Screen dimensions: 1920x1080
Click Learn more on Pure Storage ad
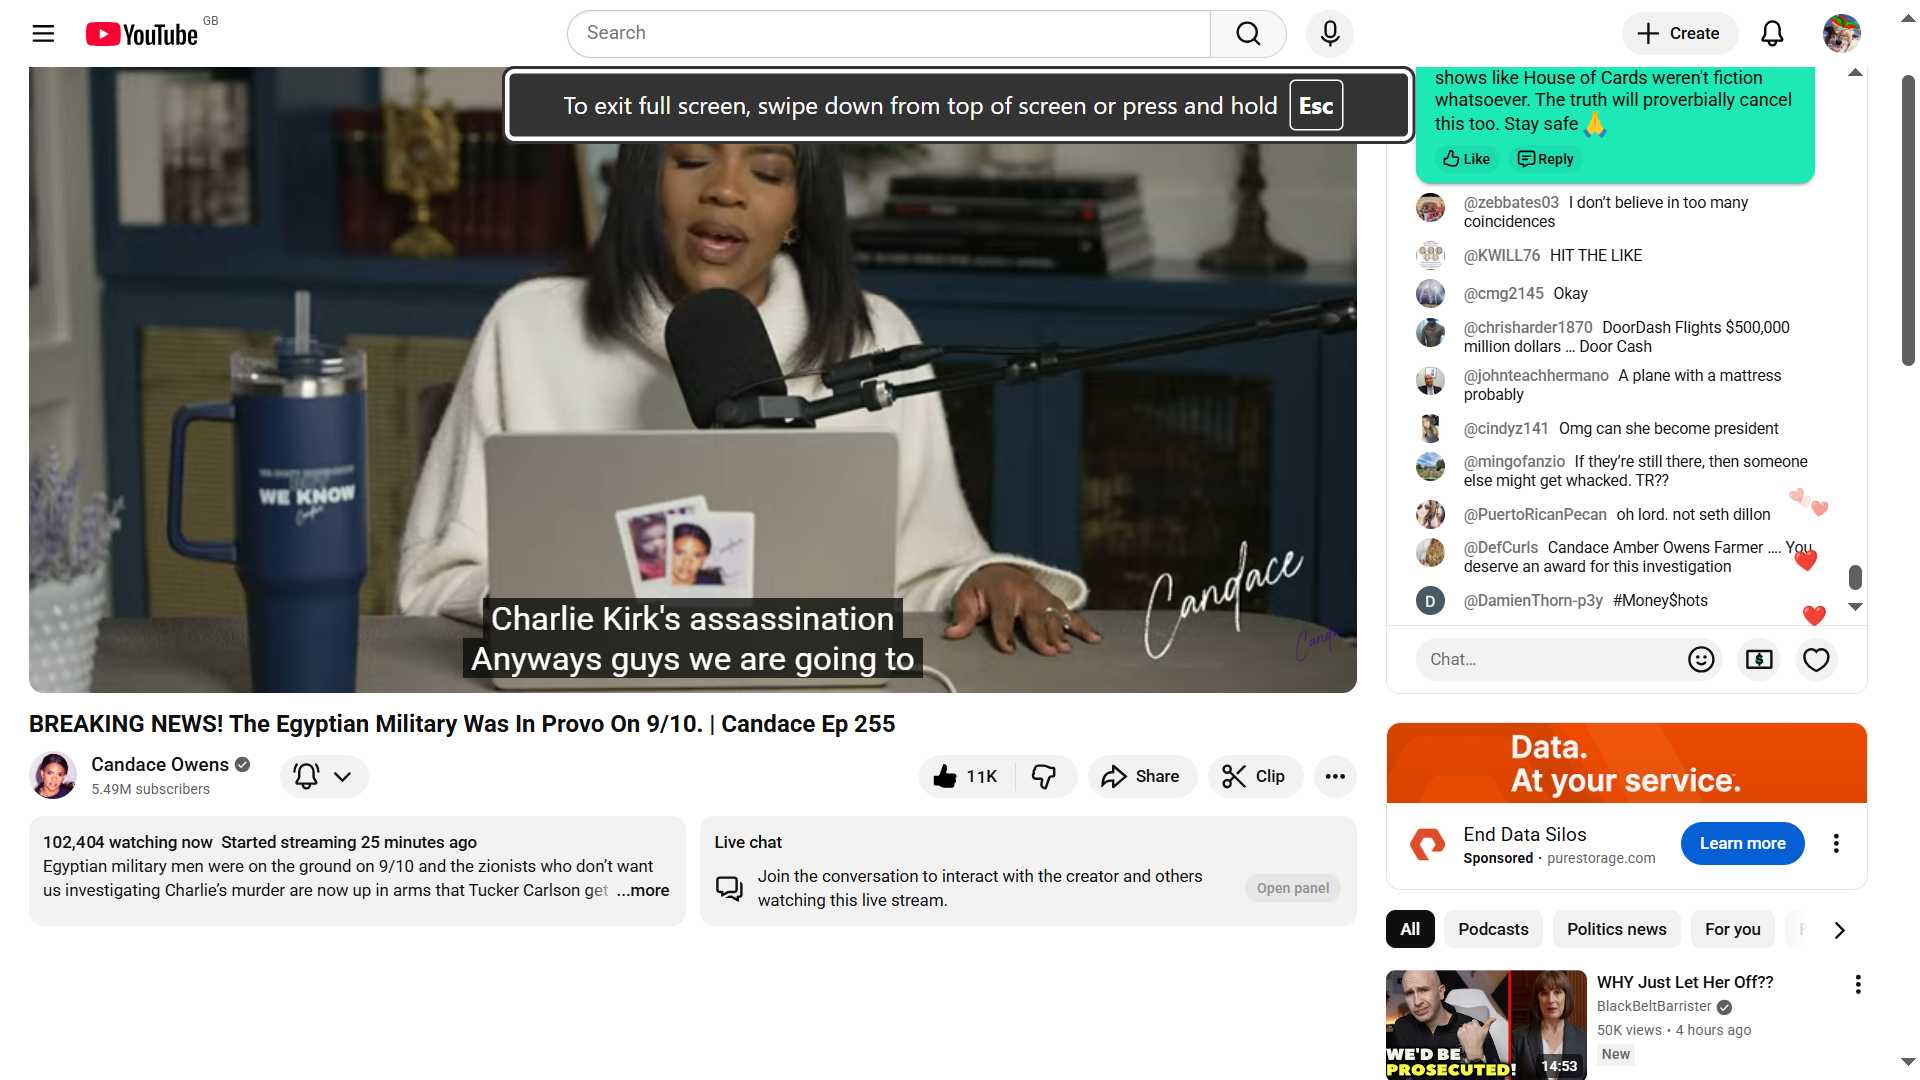point(1741,844)
